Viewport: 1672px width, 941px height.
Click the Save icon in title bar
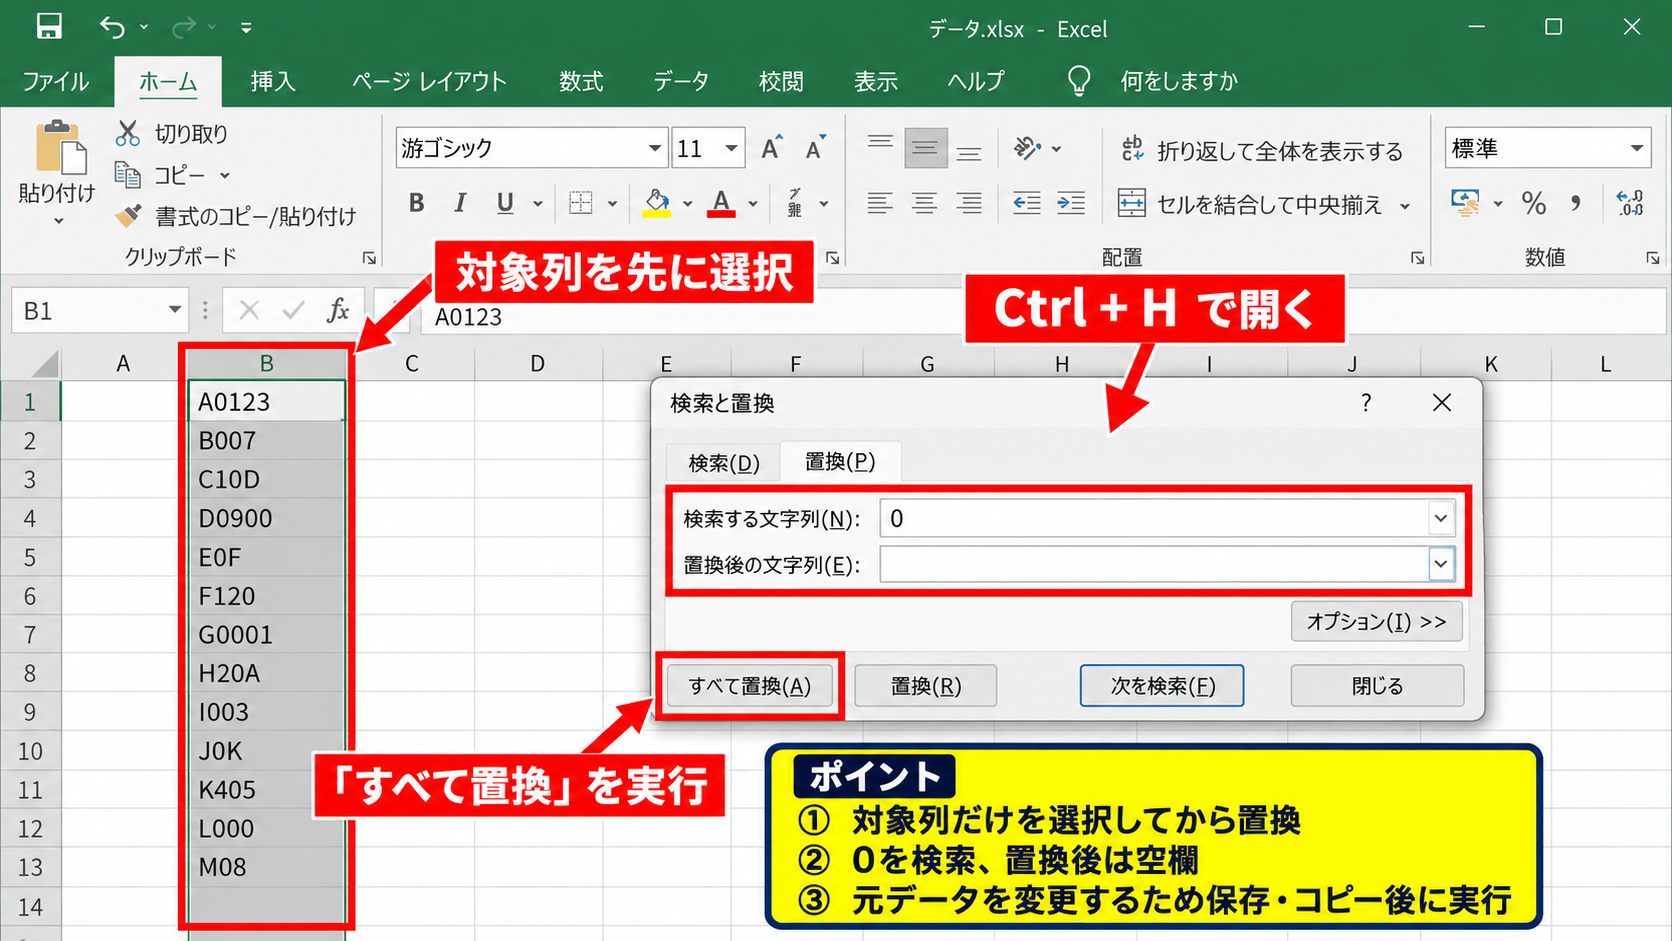coord(48,27)
